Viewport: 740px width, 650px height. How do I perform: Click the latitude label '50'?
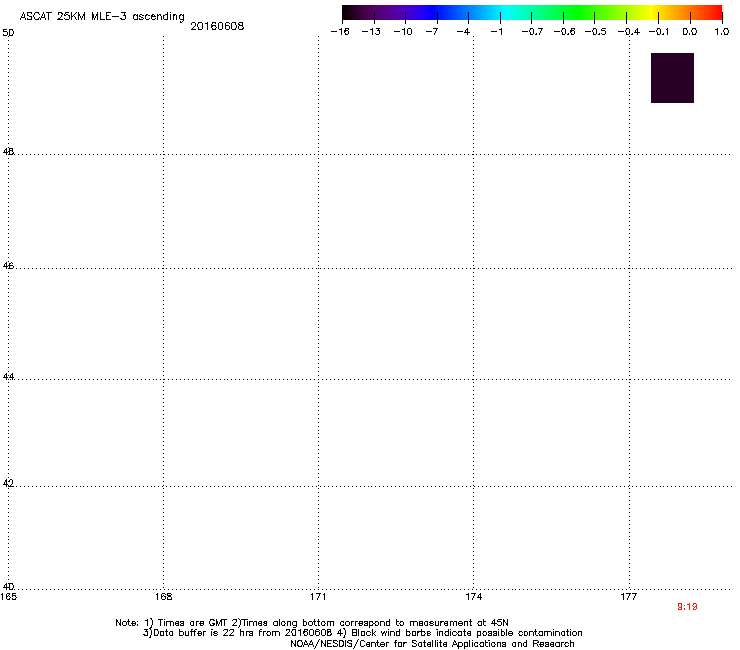point(8,33)
